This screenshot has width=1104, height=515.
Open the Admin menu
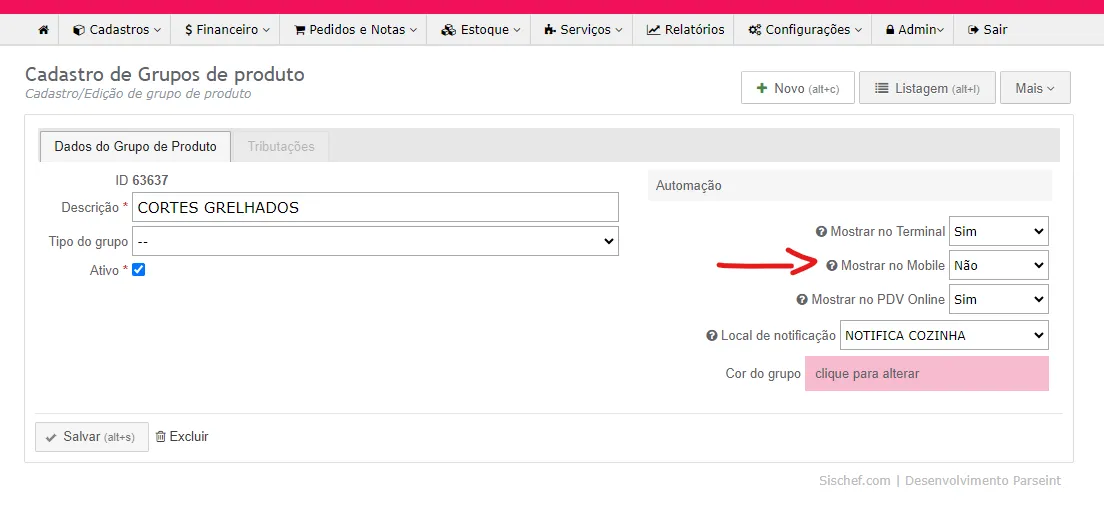click(914, 30)
